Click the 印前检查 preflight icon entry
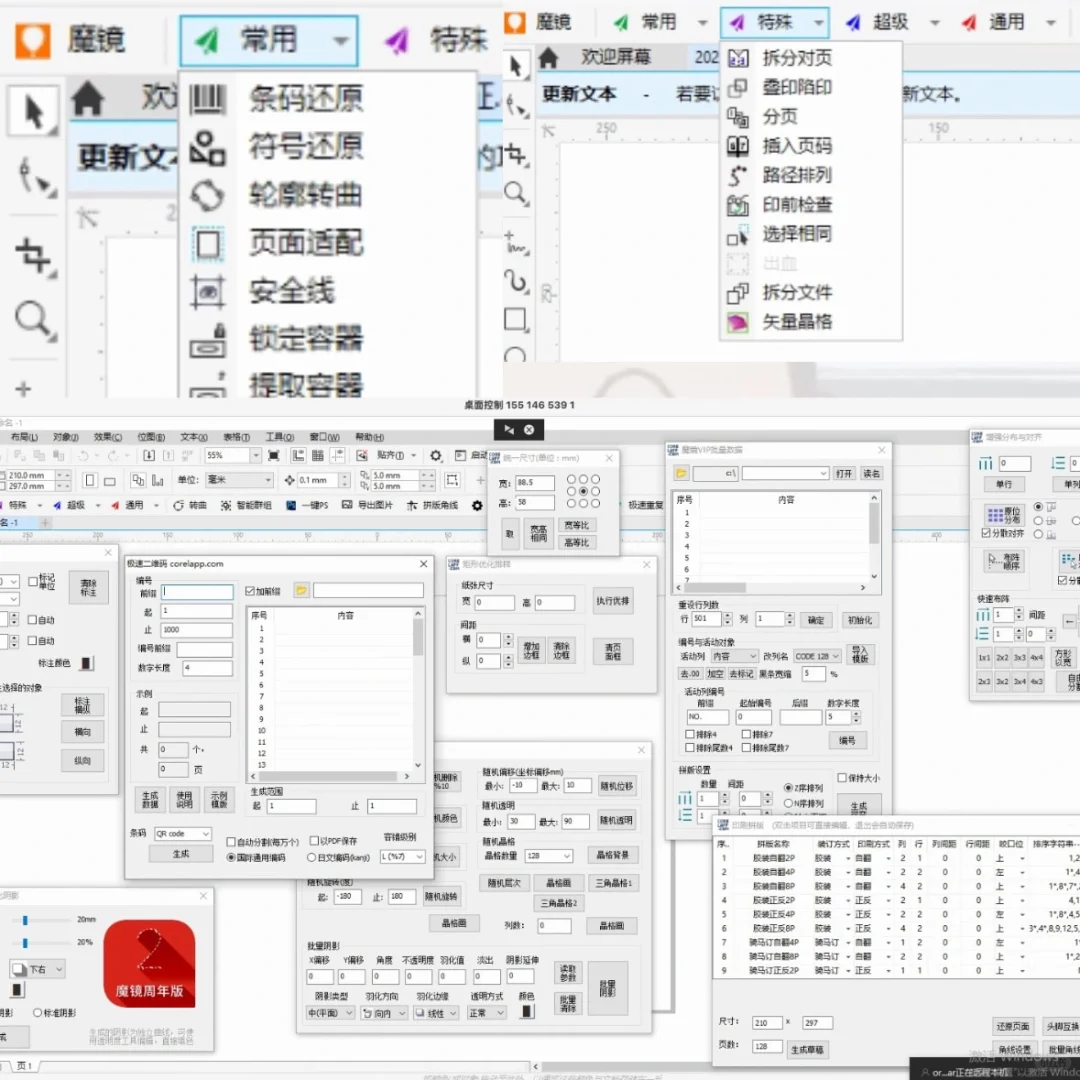The width and height of the screenshot is (1080, 1080). [738, 205]
